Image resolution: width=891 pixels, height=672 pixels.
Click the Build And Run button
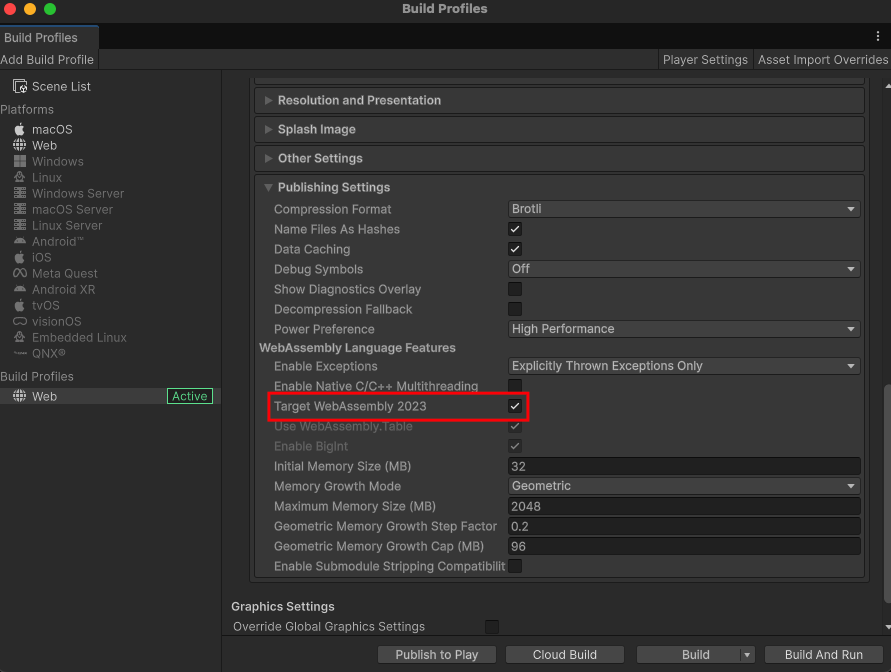823,655
